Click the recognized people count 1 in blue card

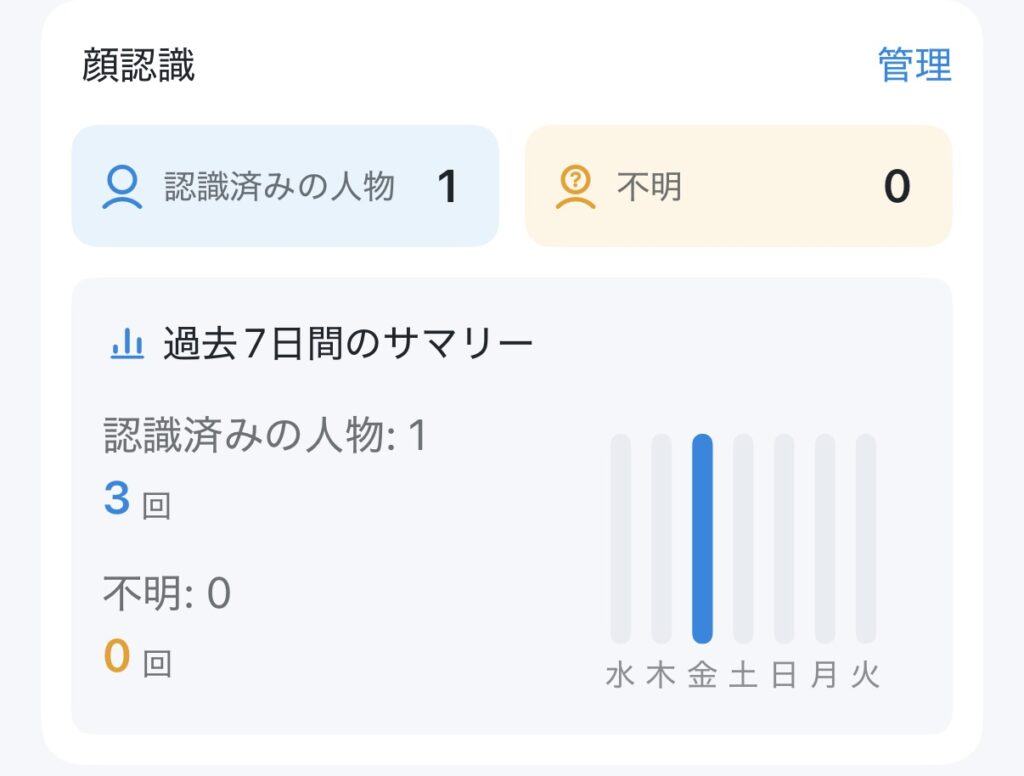pyautogui.click(x=447, y=187)
